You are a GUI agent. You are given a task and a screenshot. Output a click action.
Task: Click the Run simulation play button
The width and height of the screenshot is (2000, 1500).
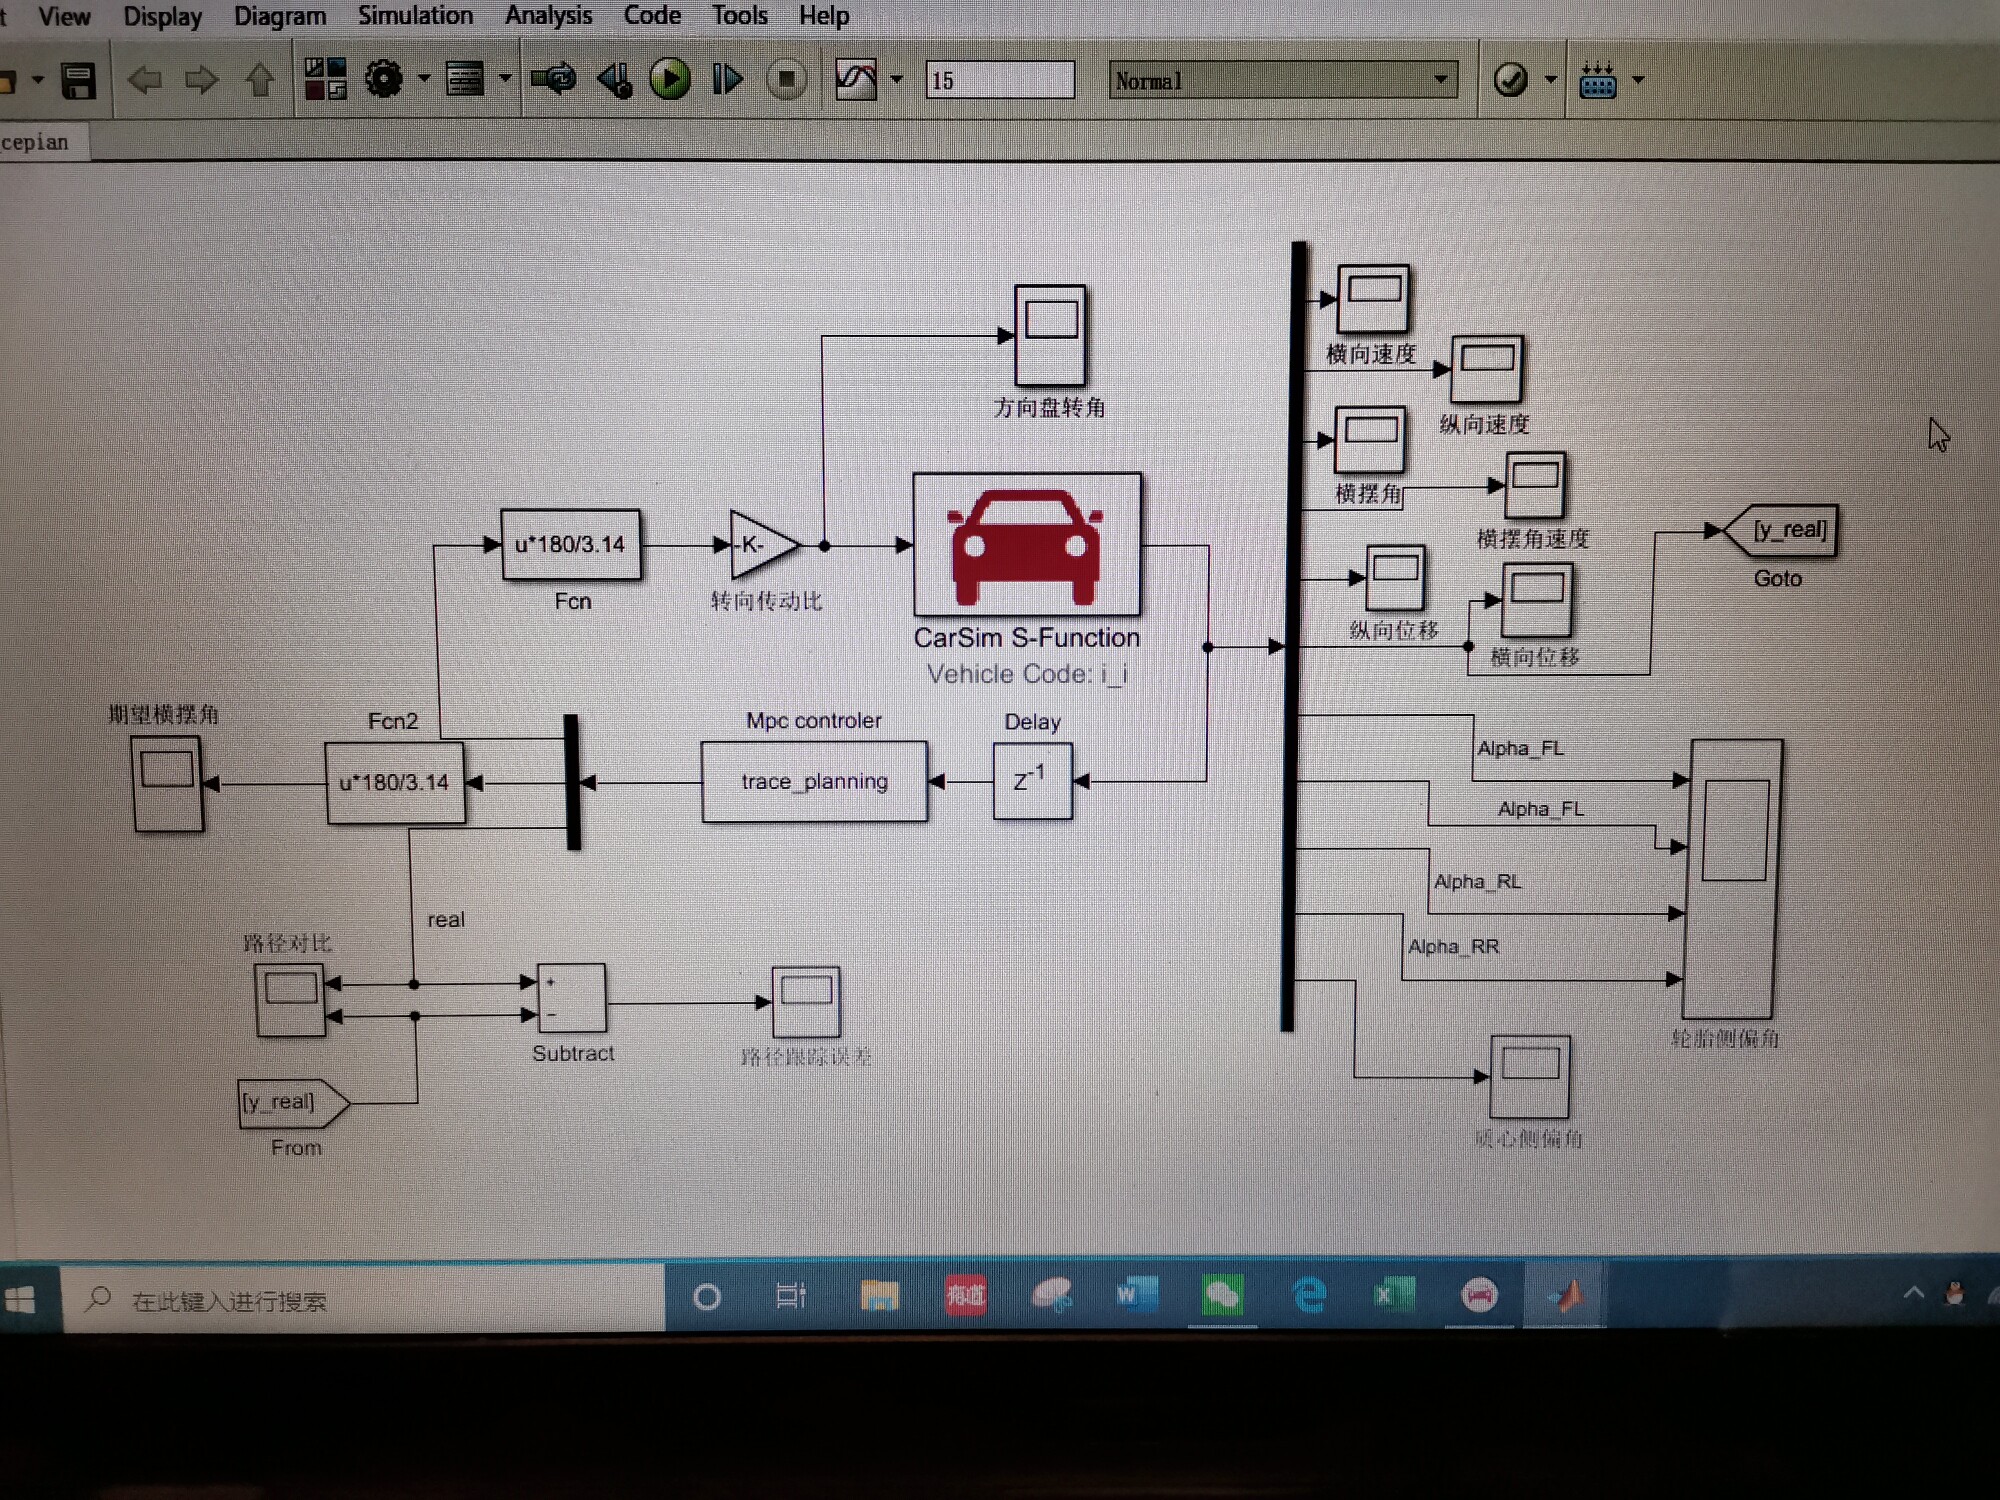[x=669, y=79]
